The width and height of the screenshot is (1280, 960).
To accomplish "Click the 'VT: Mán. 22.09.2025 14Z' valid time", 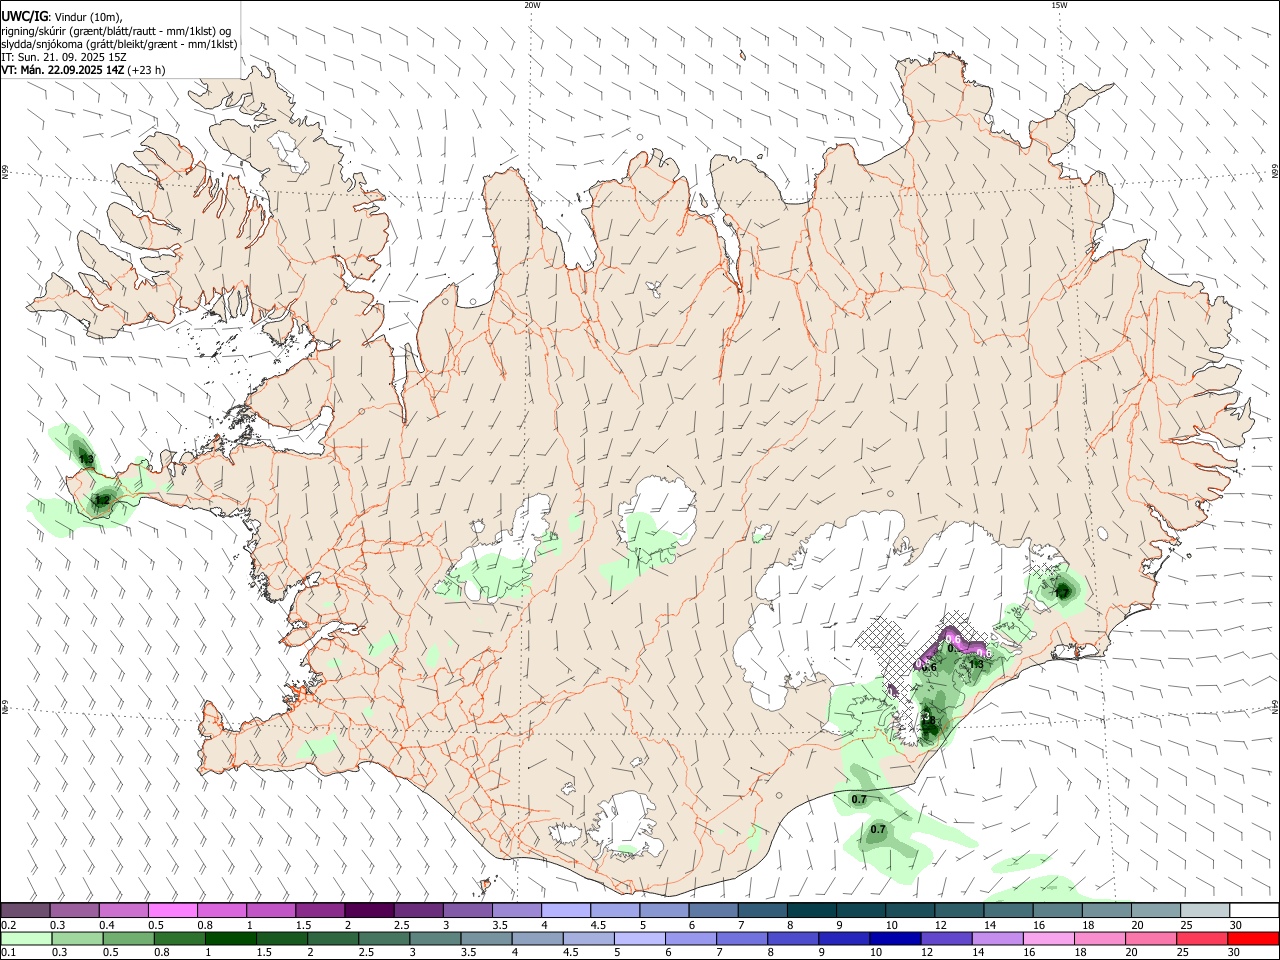I will coord(63,70).
